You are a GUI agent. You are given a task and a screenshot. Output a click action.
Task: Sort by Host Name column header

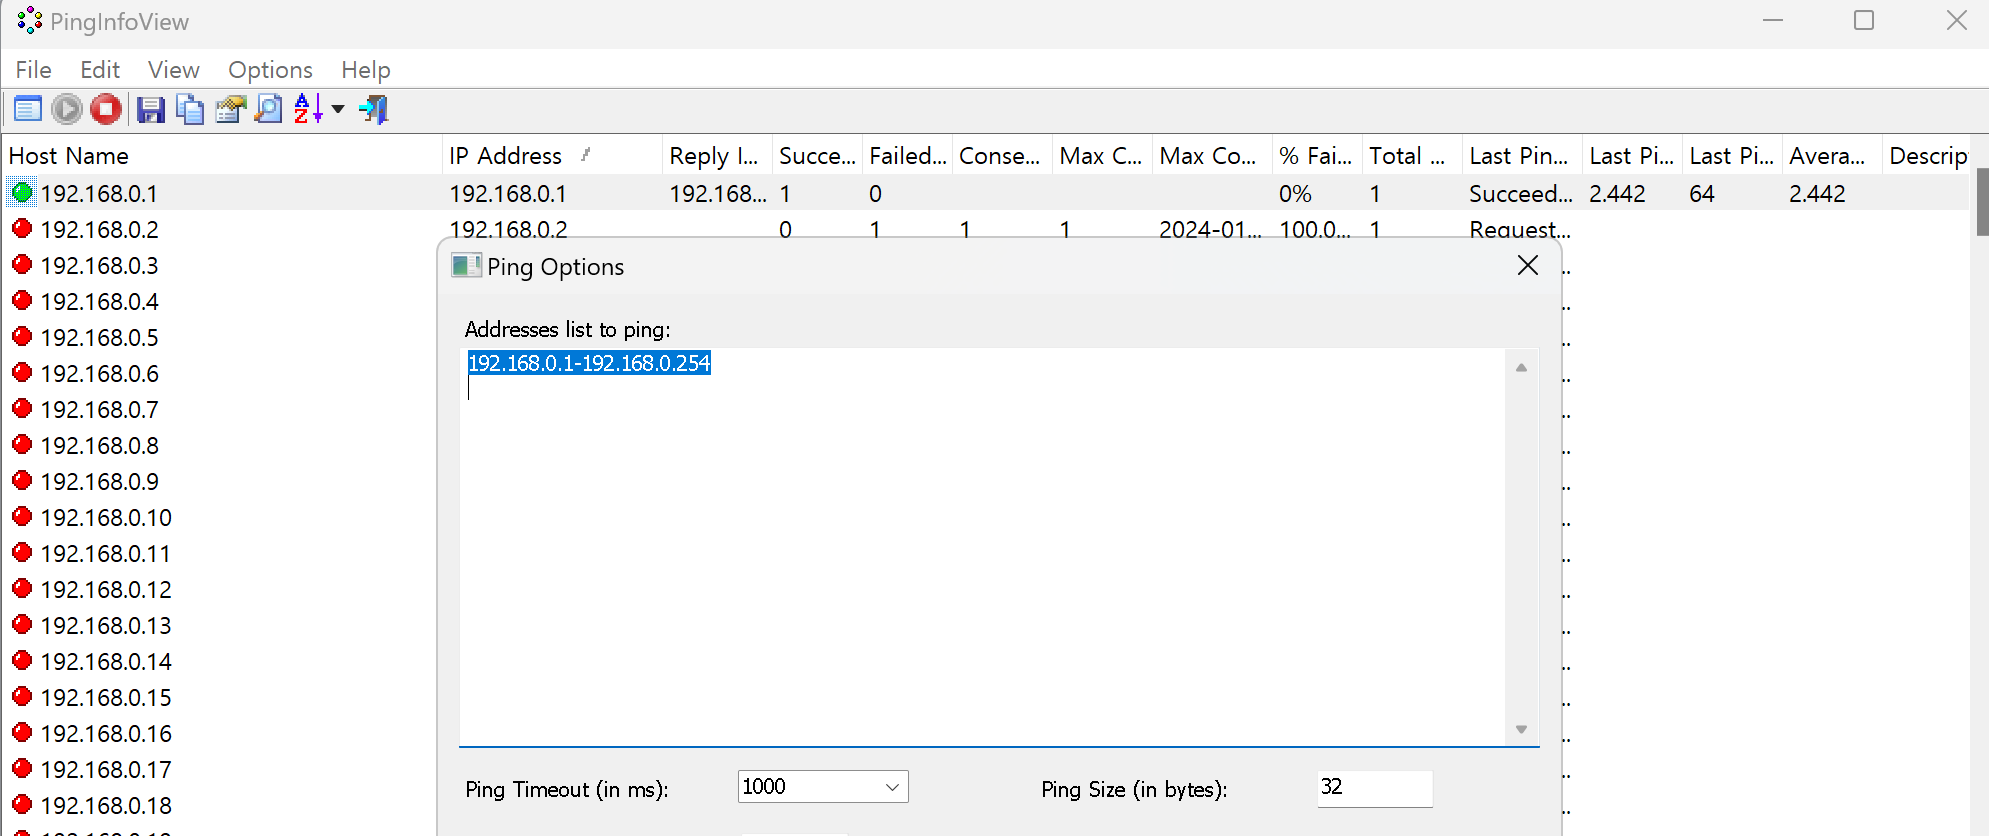point(222,156)
